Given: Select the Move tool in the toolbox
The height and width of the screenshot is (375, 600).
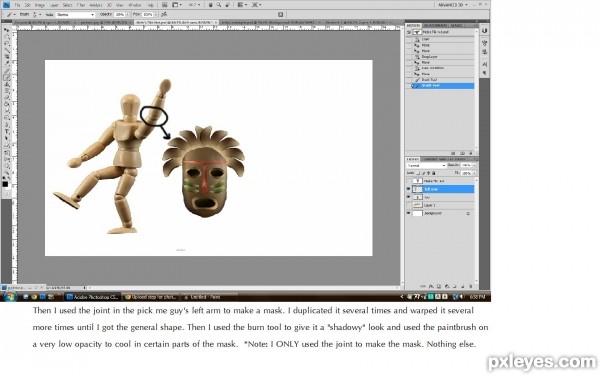Looking at the screenshot, I should point(7,30).
